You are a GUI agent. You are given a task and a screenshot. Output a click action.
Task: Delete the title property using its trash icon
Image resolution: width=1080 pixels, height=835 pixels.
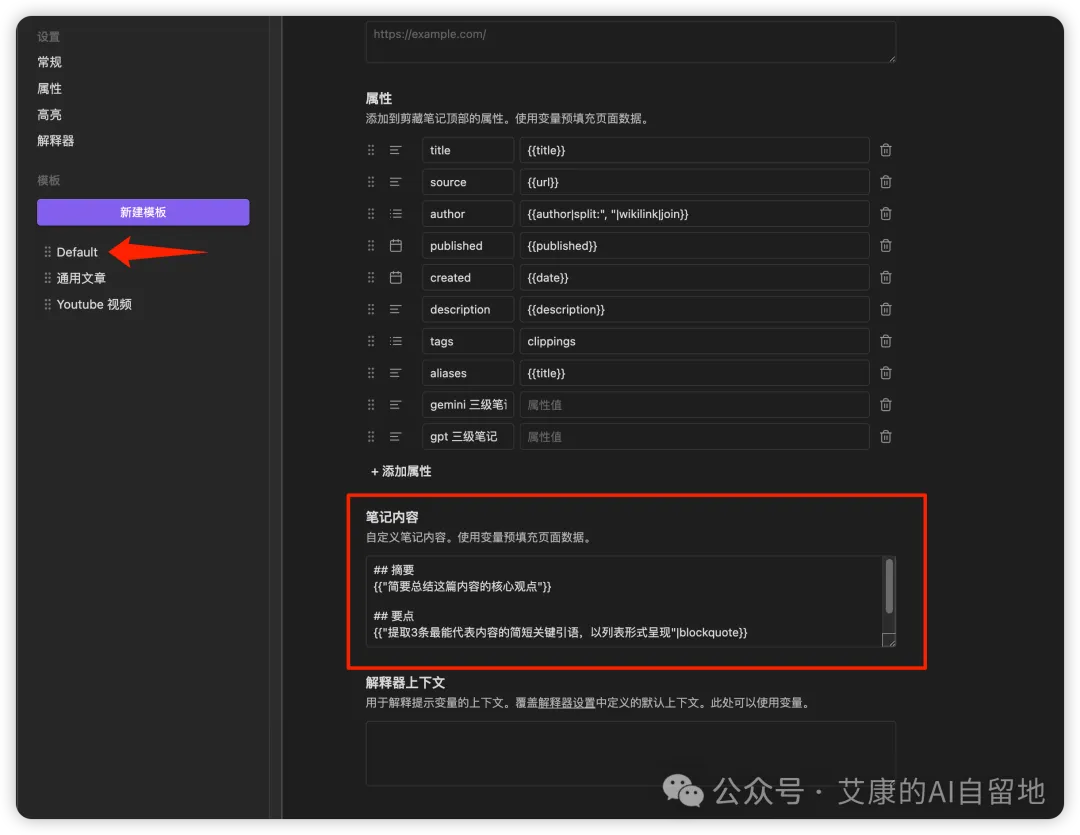tap(885, 149)
